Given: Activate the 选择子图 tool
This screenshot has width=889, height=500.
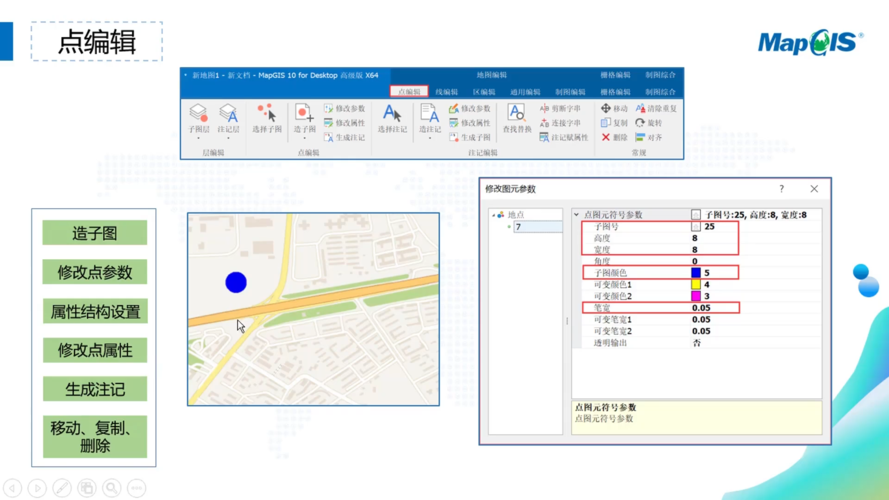Looking at the screenshot, I should point(266,118).
